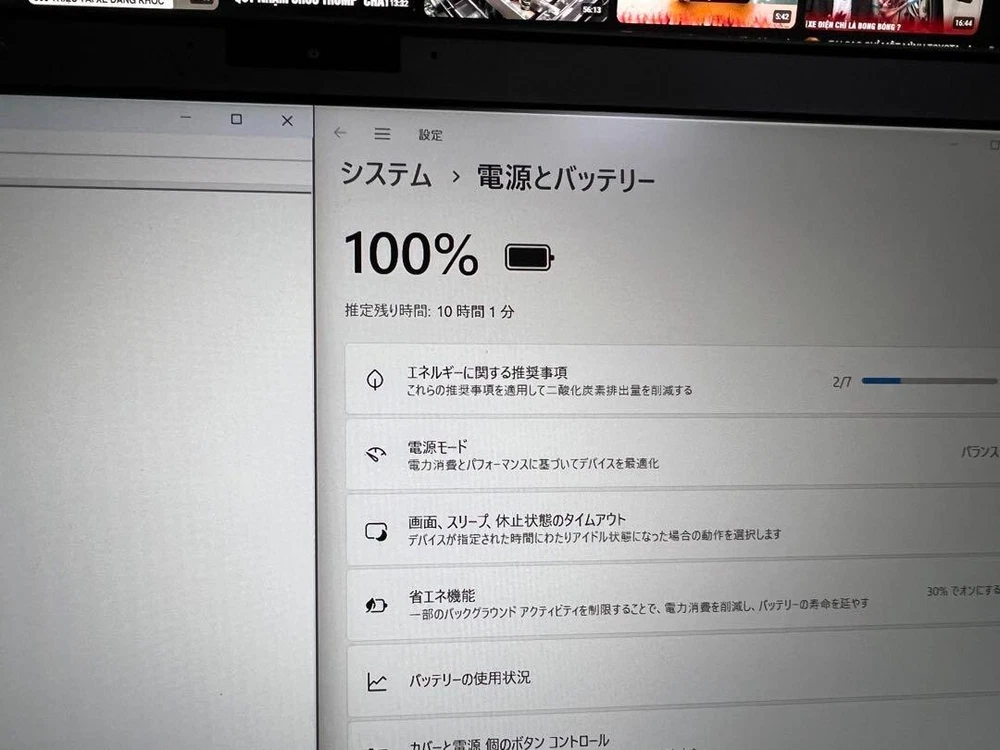The image size is (1000, 750).
Task: Expand 省エネ機能 via '30% でオンにする'
Action: [961, 591]
